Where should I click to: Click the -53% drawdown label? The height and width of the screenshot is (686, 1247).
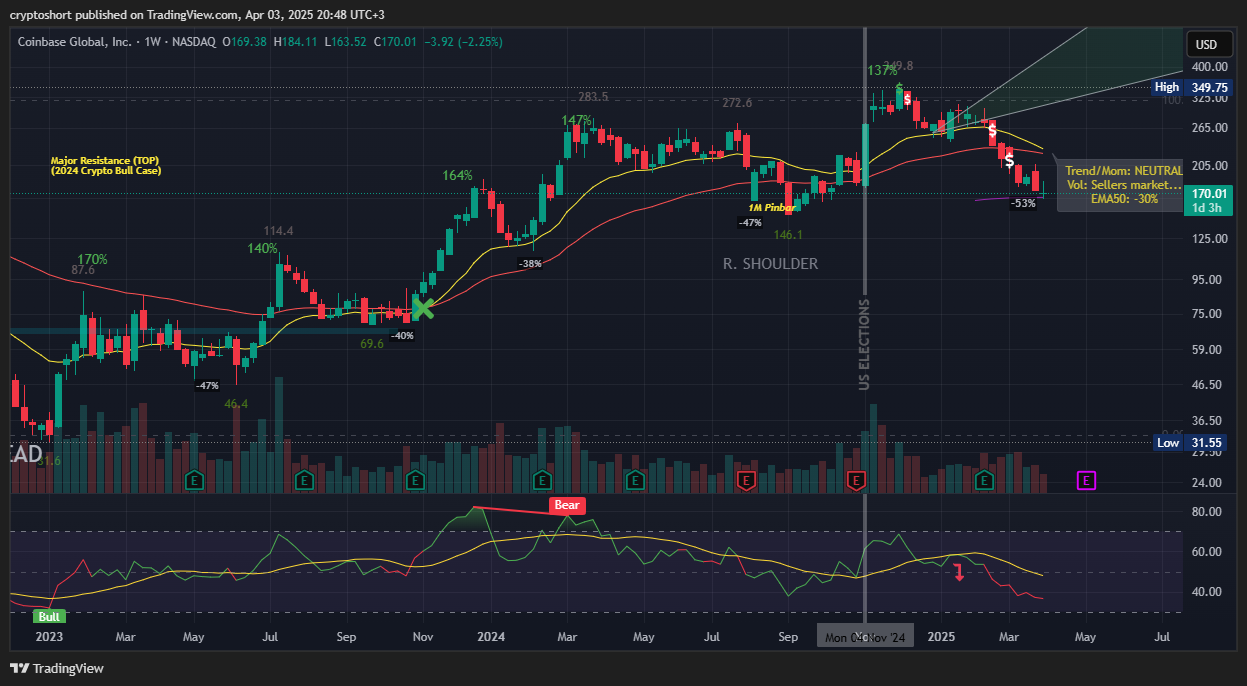1023,203
